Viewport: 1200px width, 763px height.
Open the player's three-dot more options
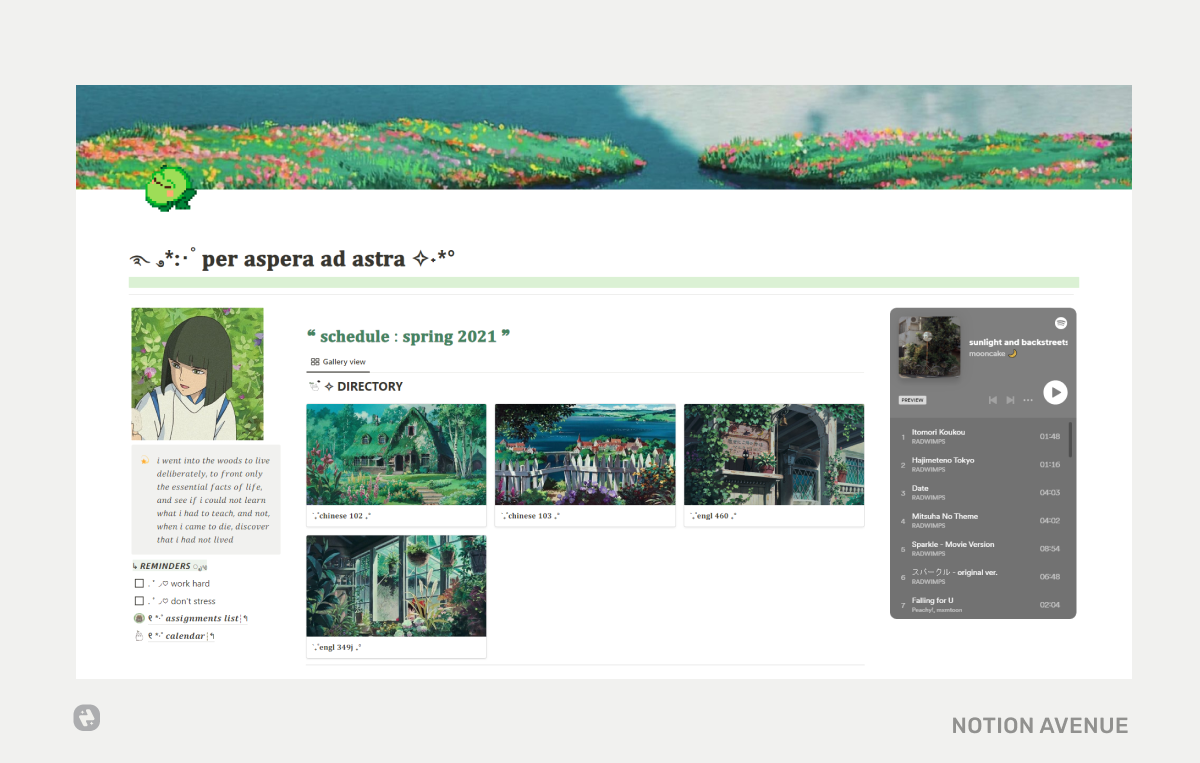pyautogui.click(x=1028, y=399)
